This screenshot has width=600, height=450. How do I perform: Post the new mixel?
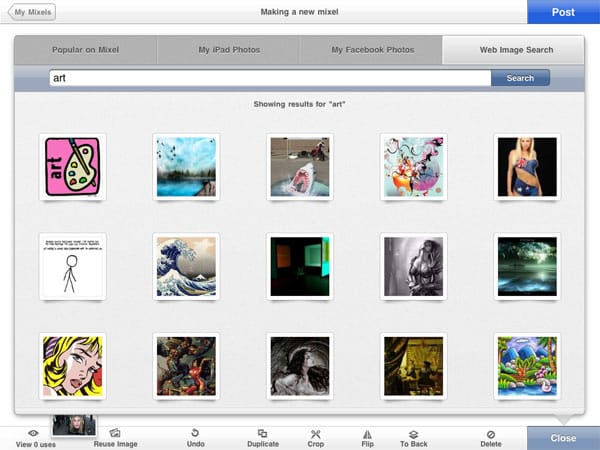pos(563,12)
